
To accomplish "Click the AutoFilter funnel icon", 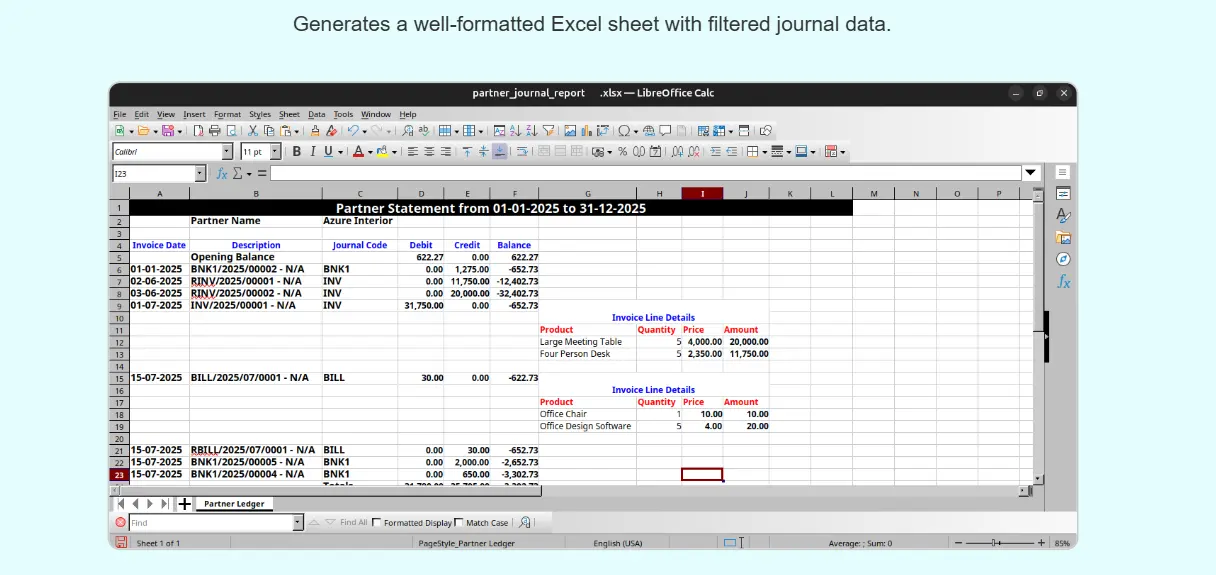I will (x=547, y=131).
